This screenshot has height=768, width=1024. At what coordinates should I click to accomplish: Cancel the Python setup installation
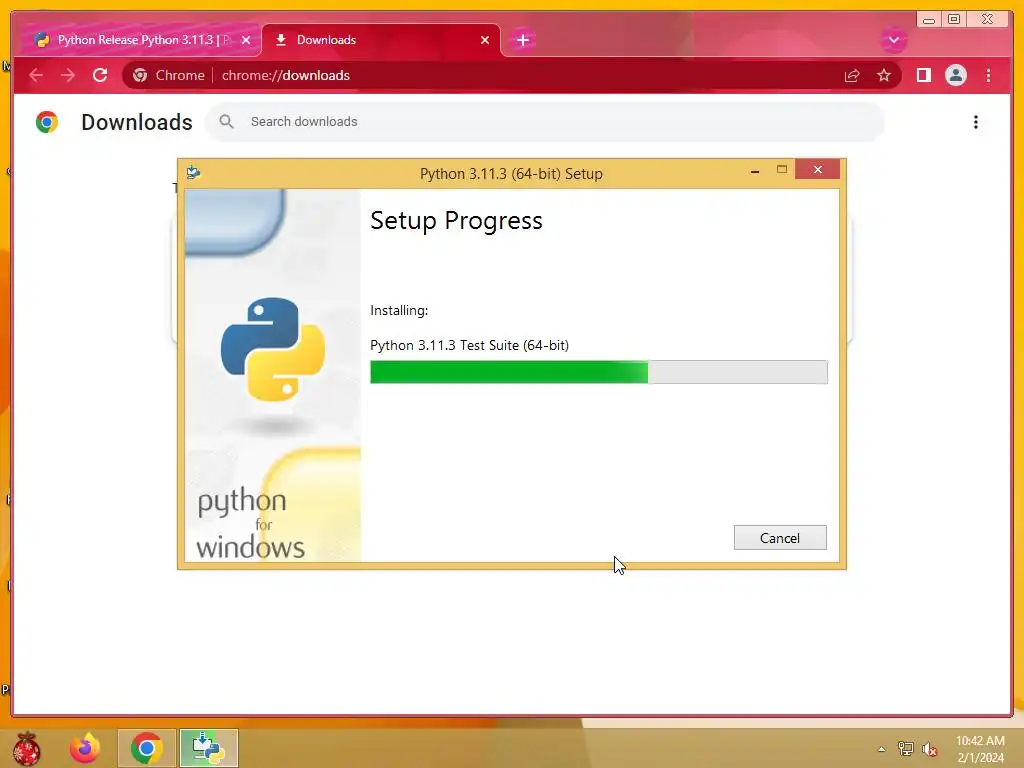(x=780, y=537)
